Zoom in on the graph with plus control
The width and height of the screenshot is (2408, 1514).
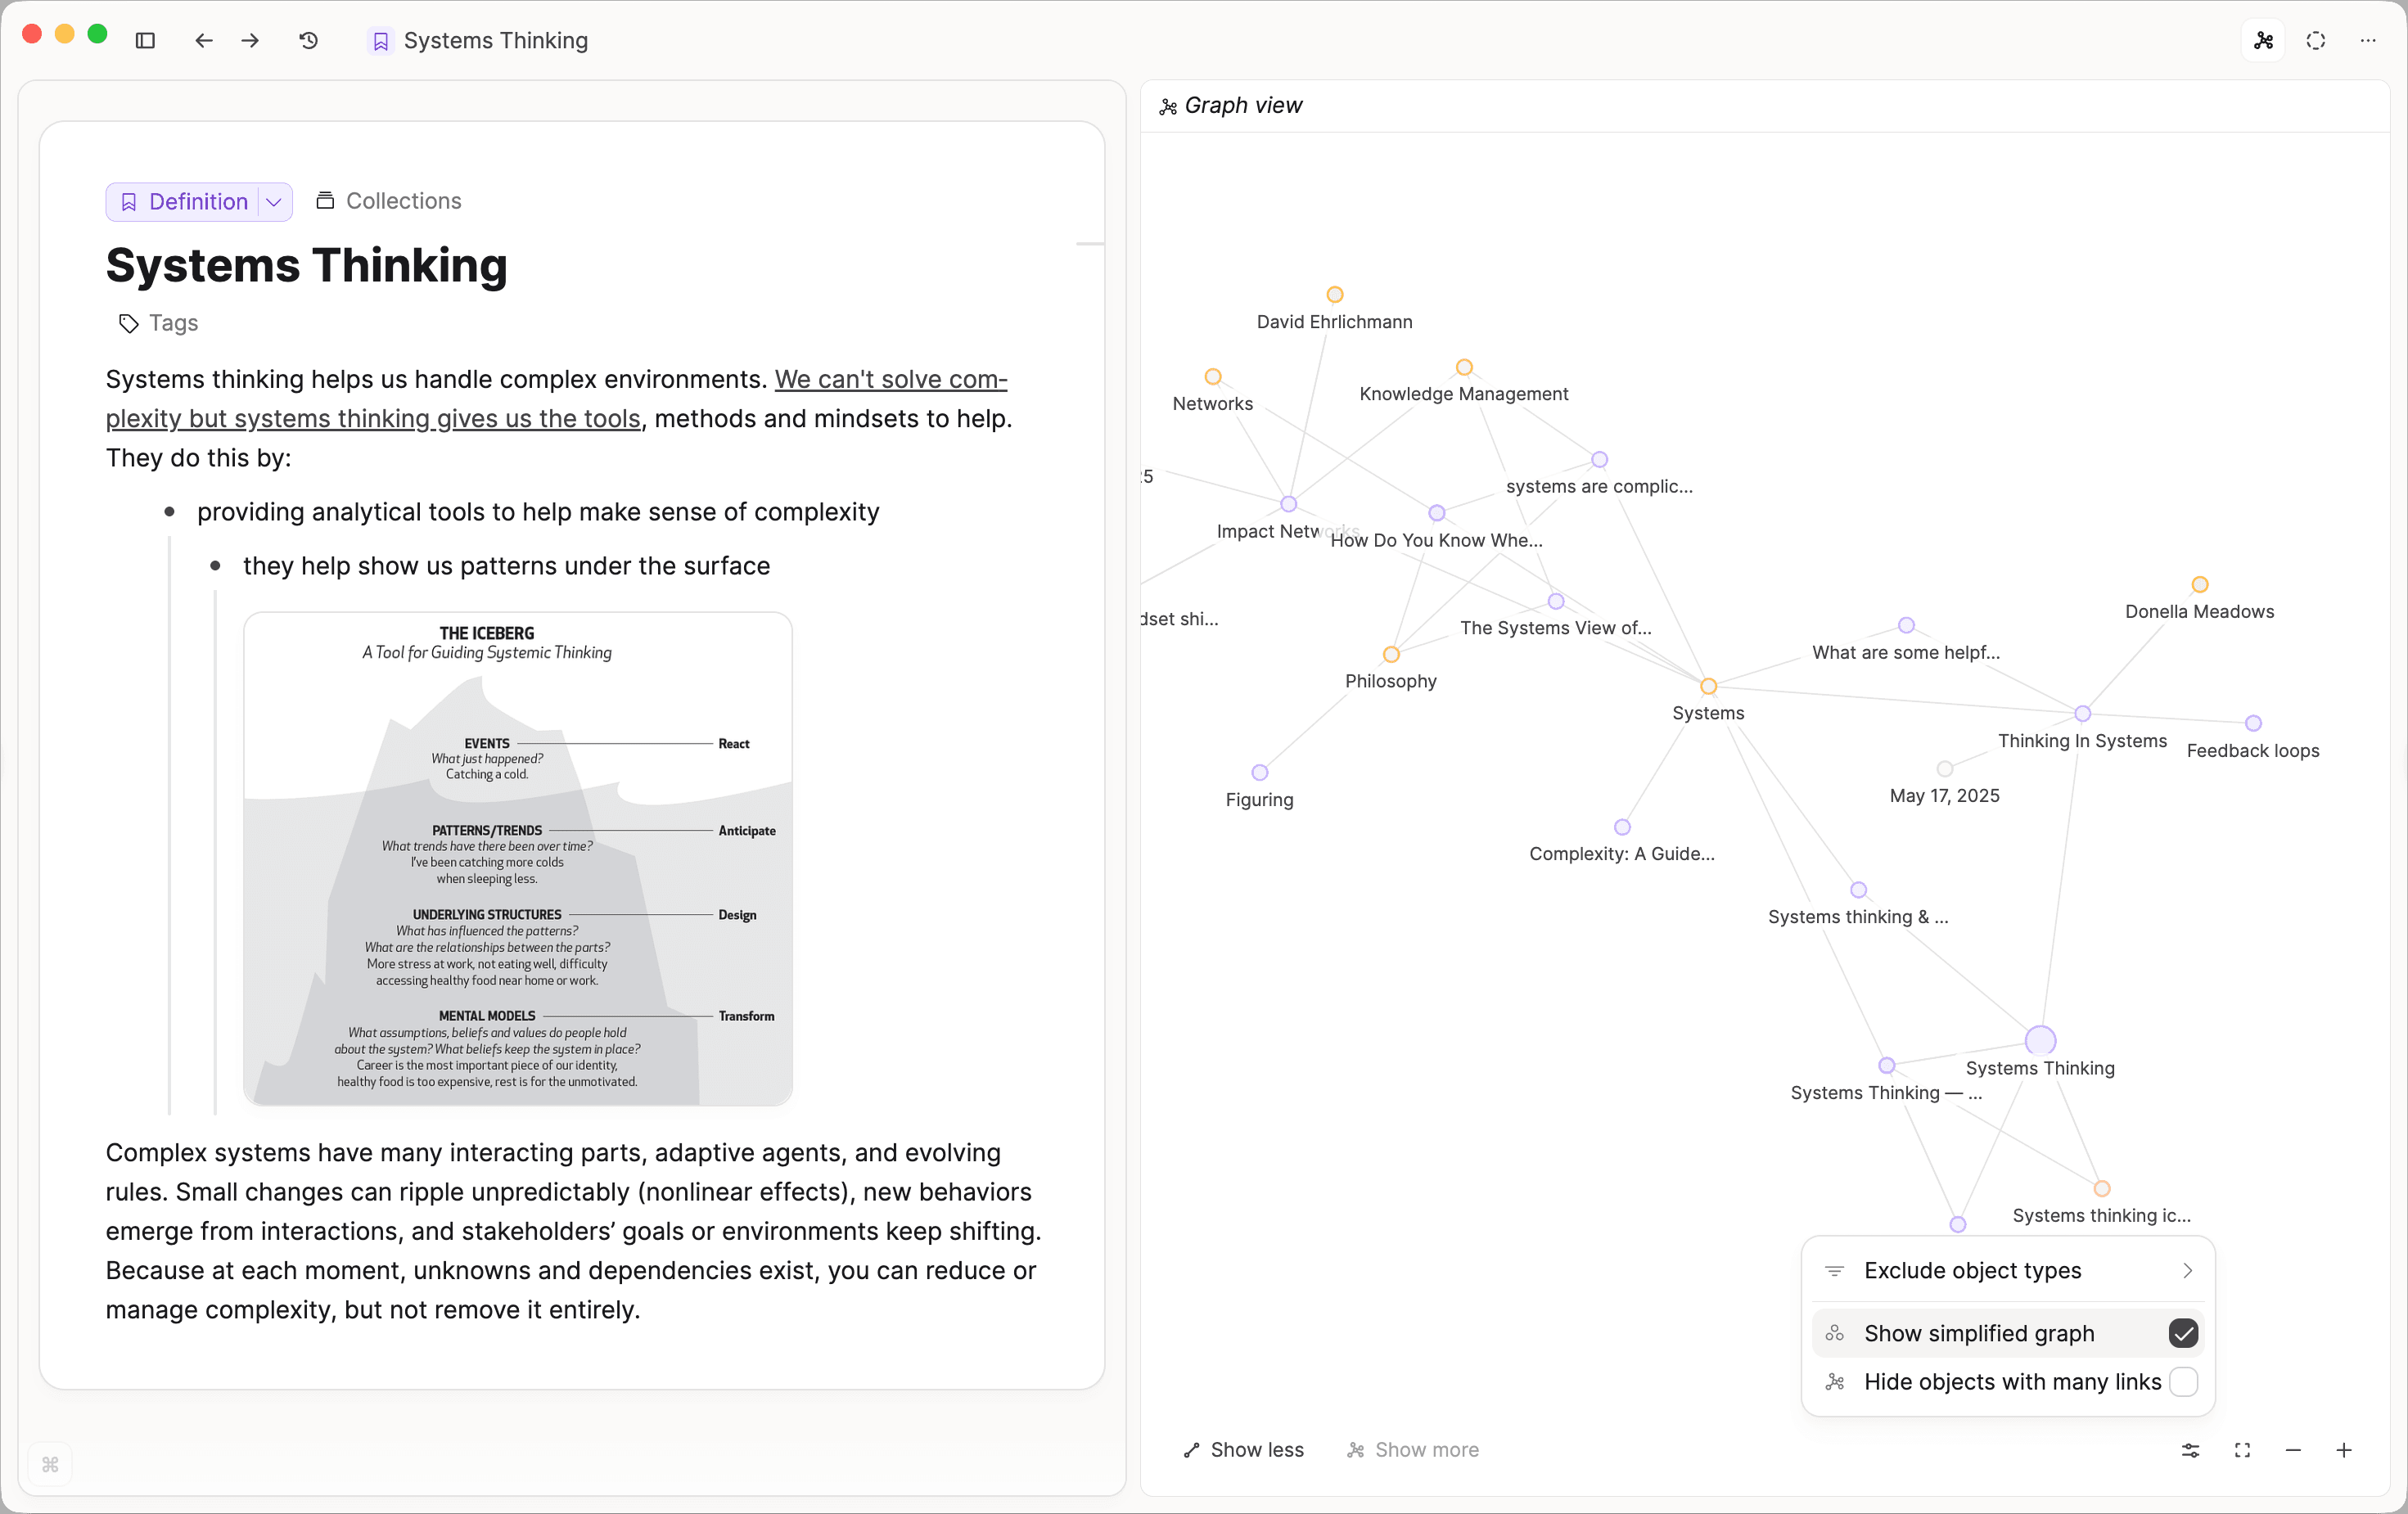[x=2345, y=1450]
